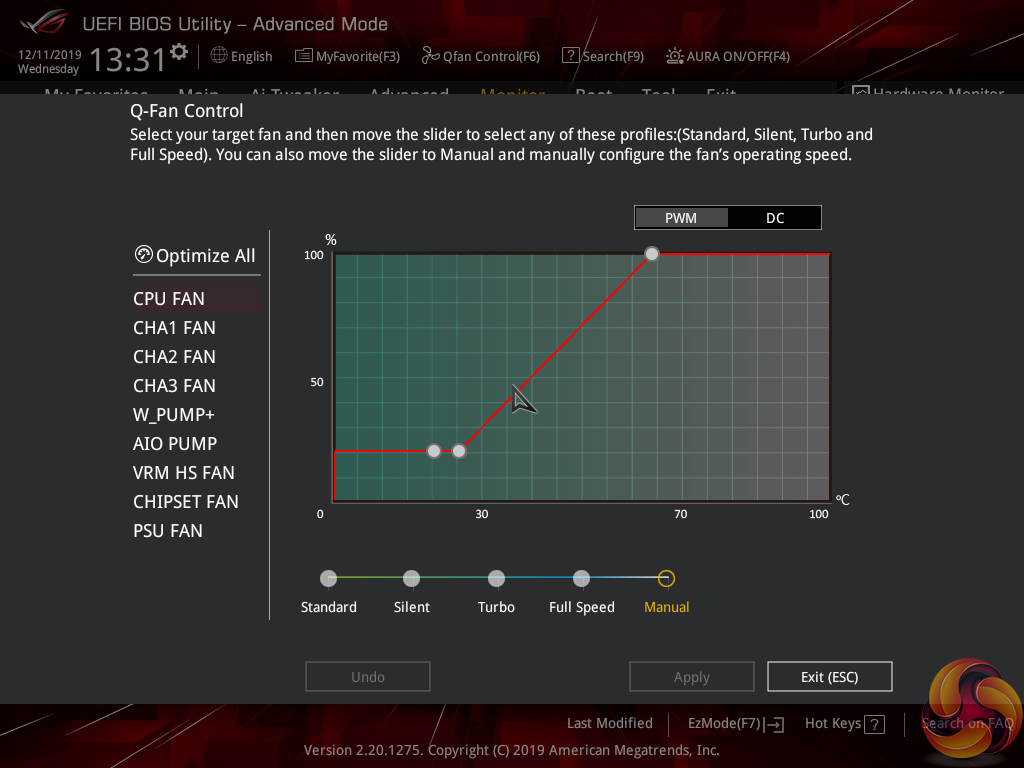Click the Undo button
Image resolution: width=1024 pixels, height=768 pixels.
click(x=368, y=677)
